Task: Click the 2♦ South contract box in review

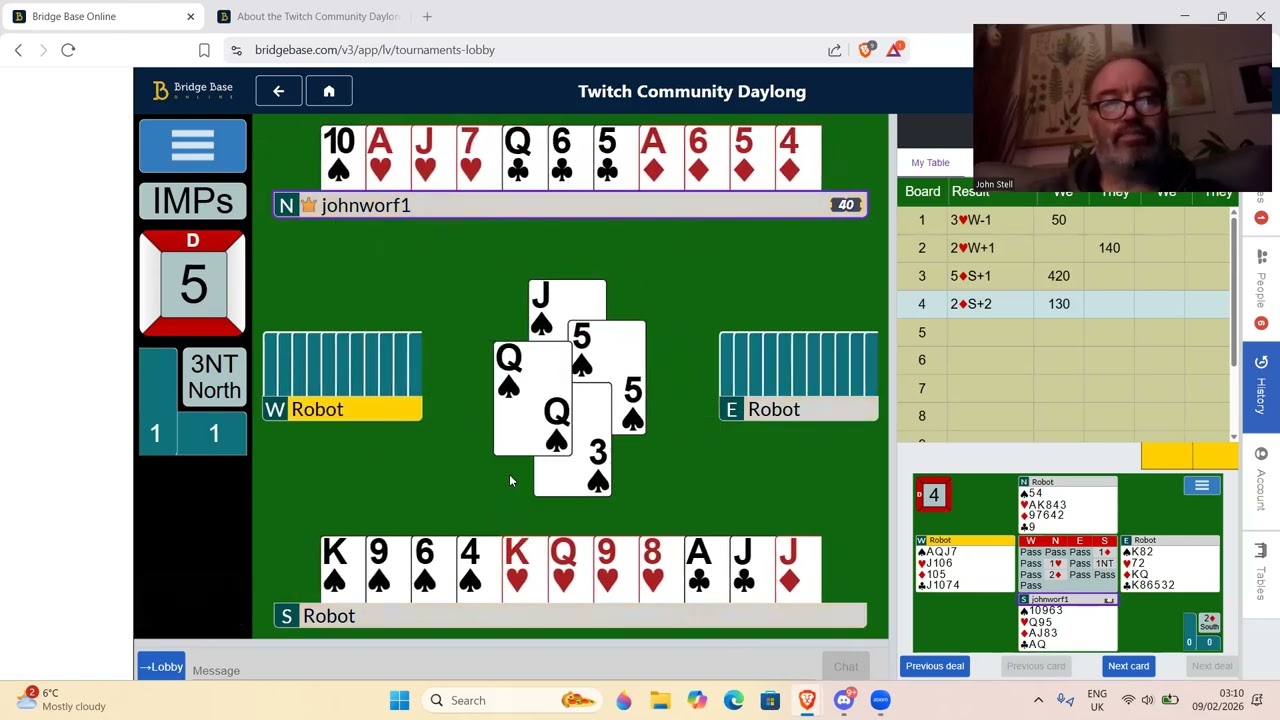Action: [x=1209, y=624]
